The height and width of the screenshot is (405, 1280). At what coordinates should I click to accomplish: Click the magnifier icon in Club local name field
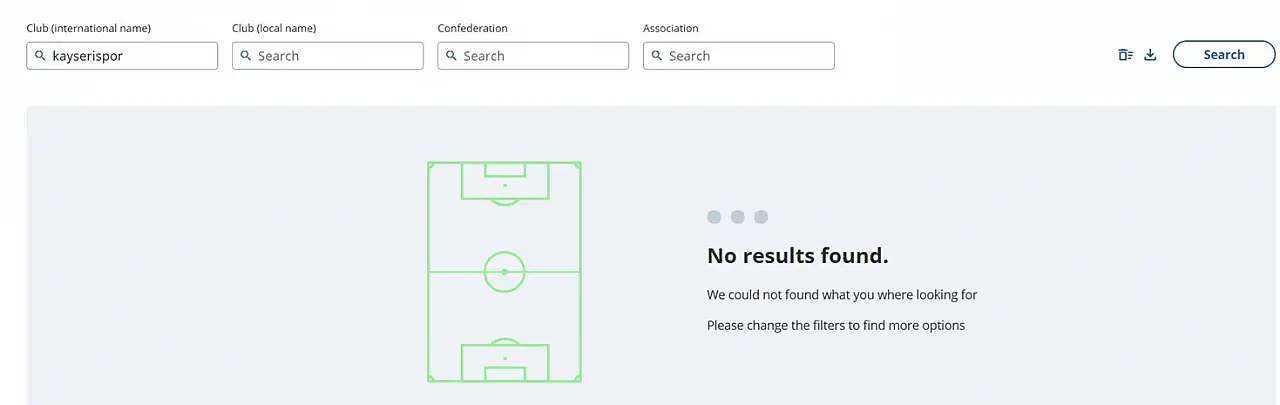tap(245, 56)
